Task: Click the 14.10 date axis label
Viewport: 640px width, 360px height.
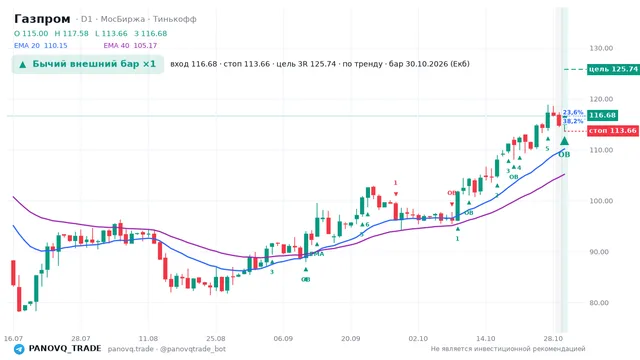Action: [486, 339]
